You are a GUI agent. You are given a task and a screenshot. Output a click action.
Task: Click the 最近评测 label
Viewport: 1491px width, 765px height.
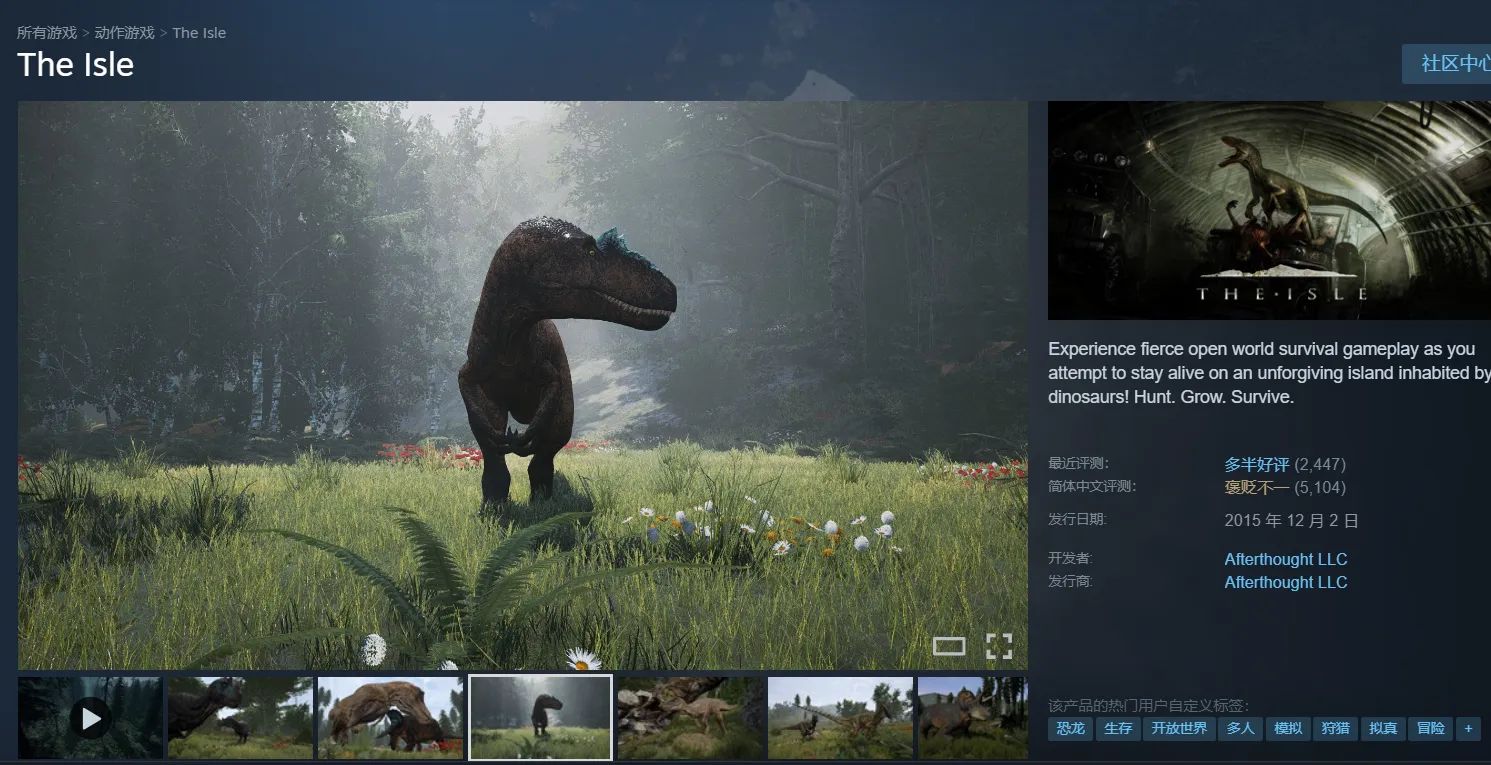pyautogui.click(x=1078, y=463)
